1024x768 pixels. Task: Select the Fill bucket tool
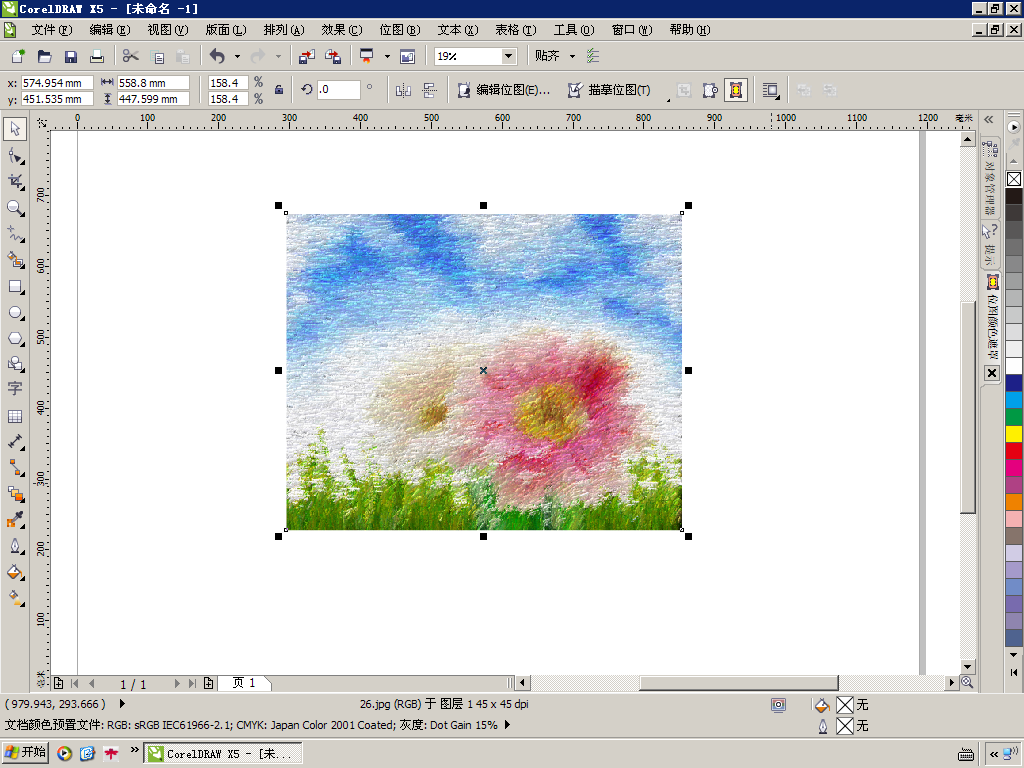point(15,572)
